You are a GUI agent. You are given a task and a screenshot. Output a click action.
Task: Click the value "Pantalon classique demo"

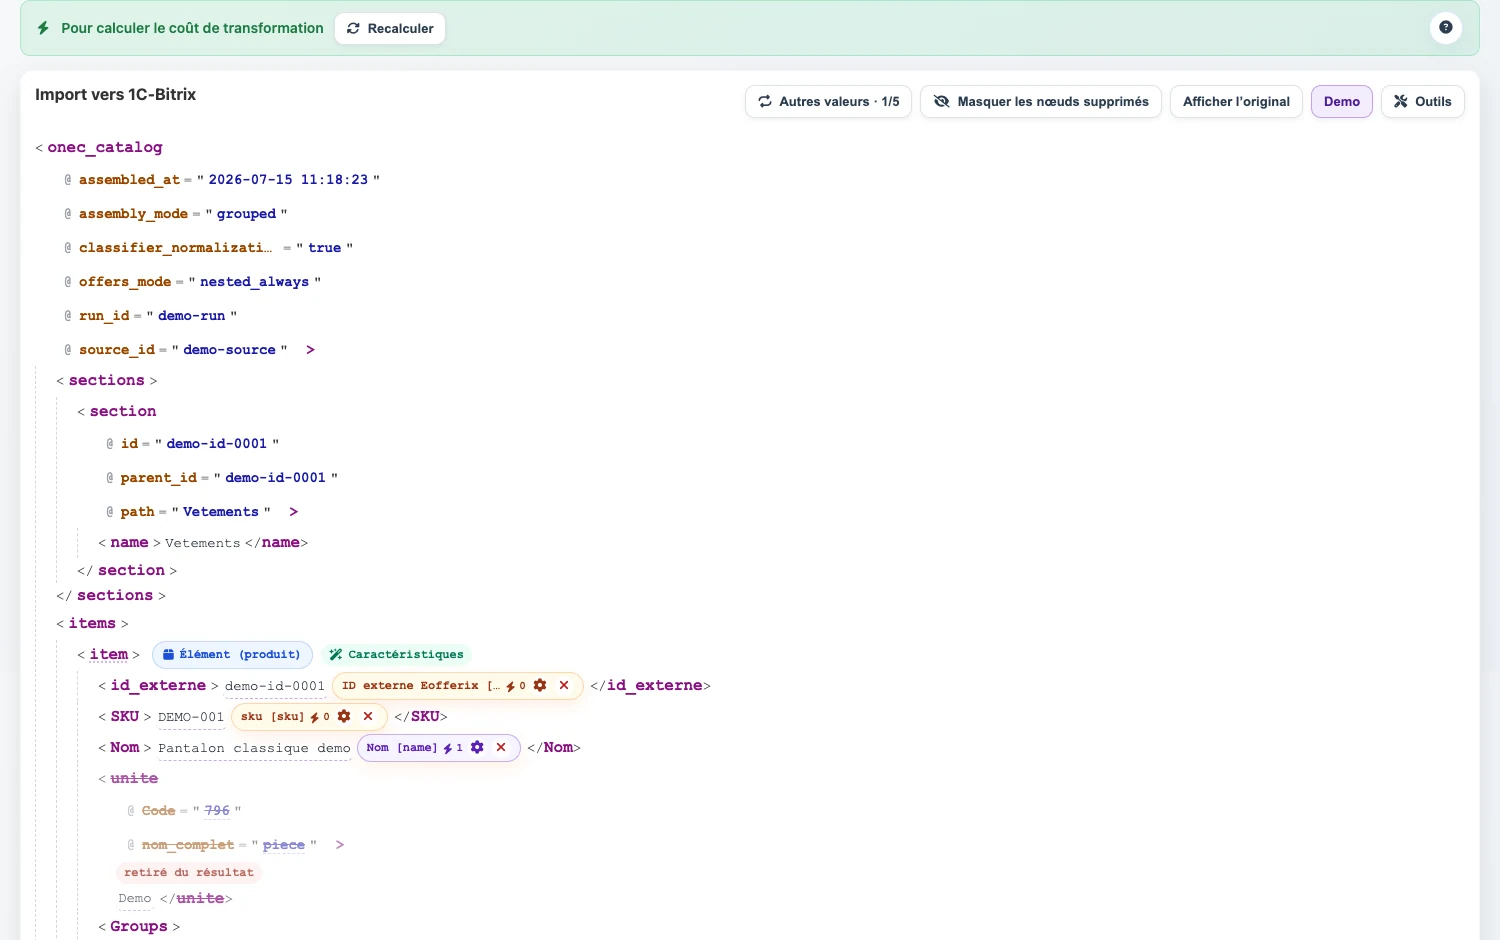click(x=254, y=748)
